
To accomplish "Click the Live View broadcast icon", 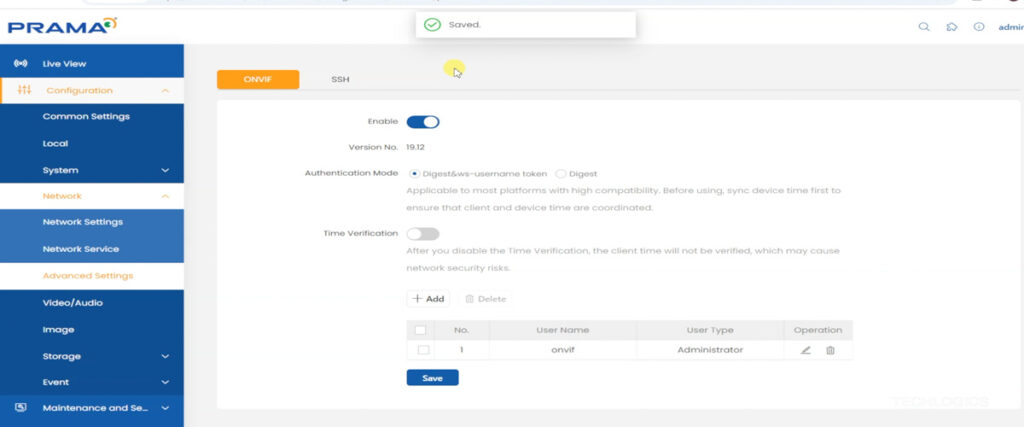I will pos(20,64).
